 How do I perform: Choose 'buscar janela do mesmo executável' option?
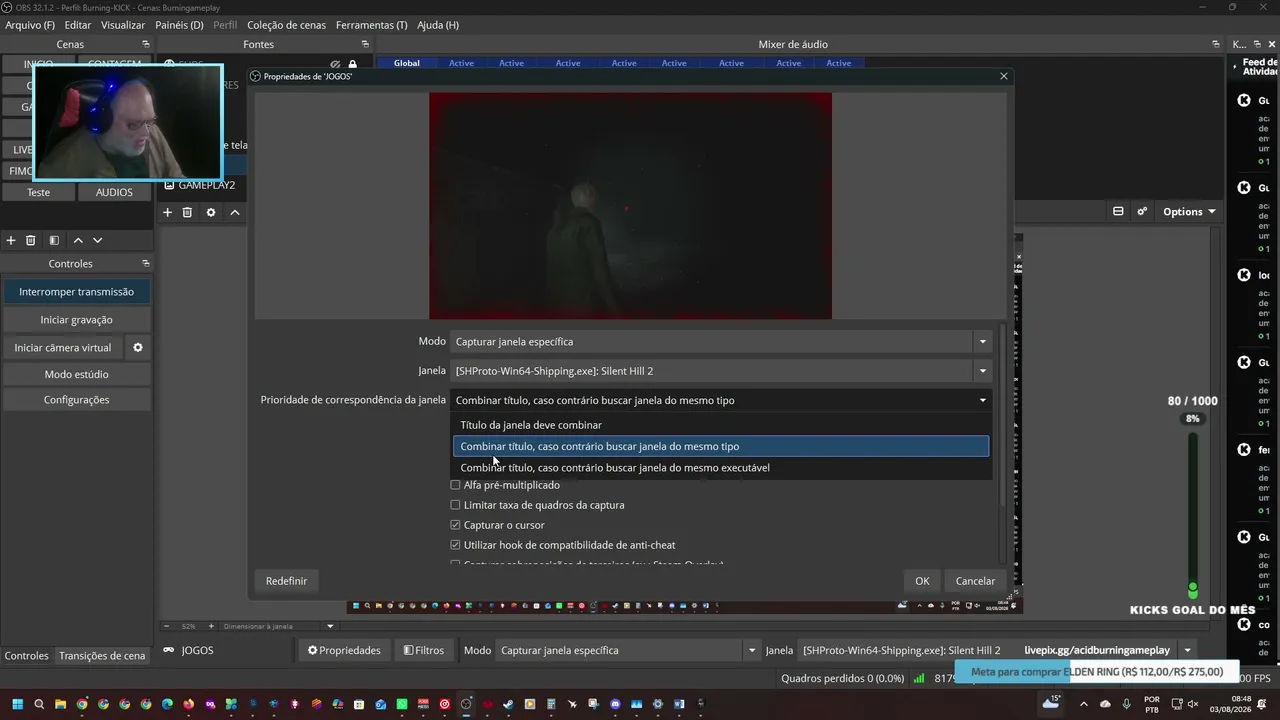pos(721,468)
